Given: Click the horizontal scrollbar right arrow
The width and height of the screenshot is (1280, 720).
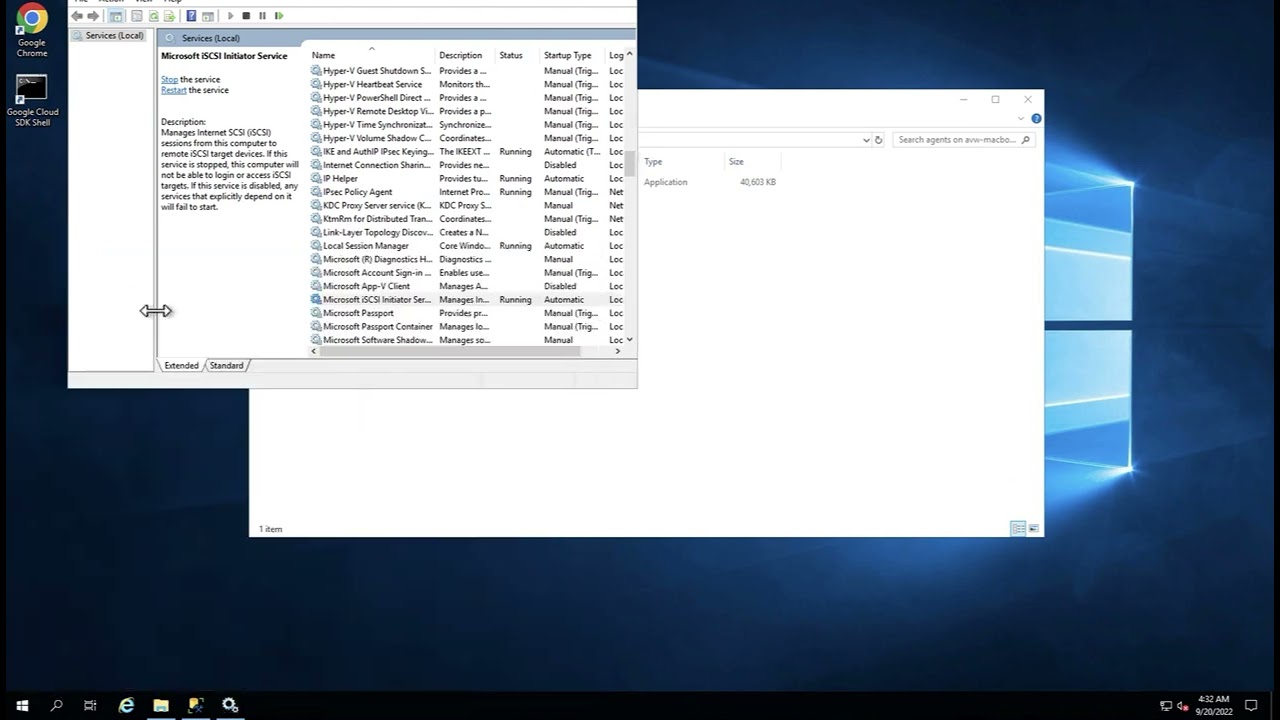Looking at the screenshot, I should tap(617, 351).
